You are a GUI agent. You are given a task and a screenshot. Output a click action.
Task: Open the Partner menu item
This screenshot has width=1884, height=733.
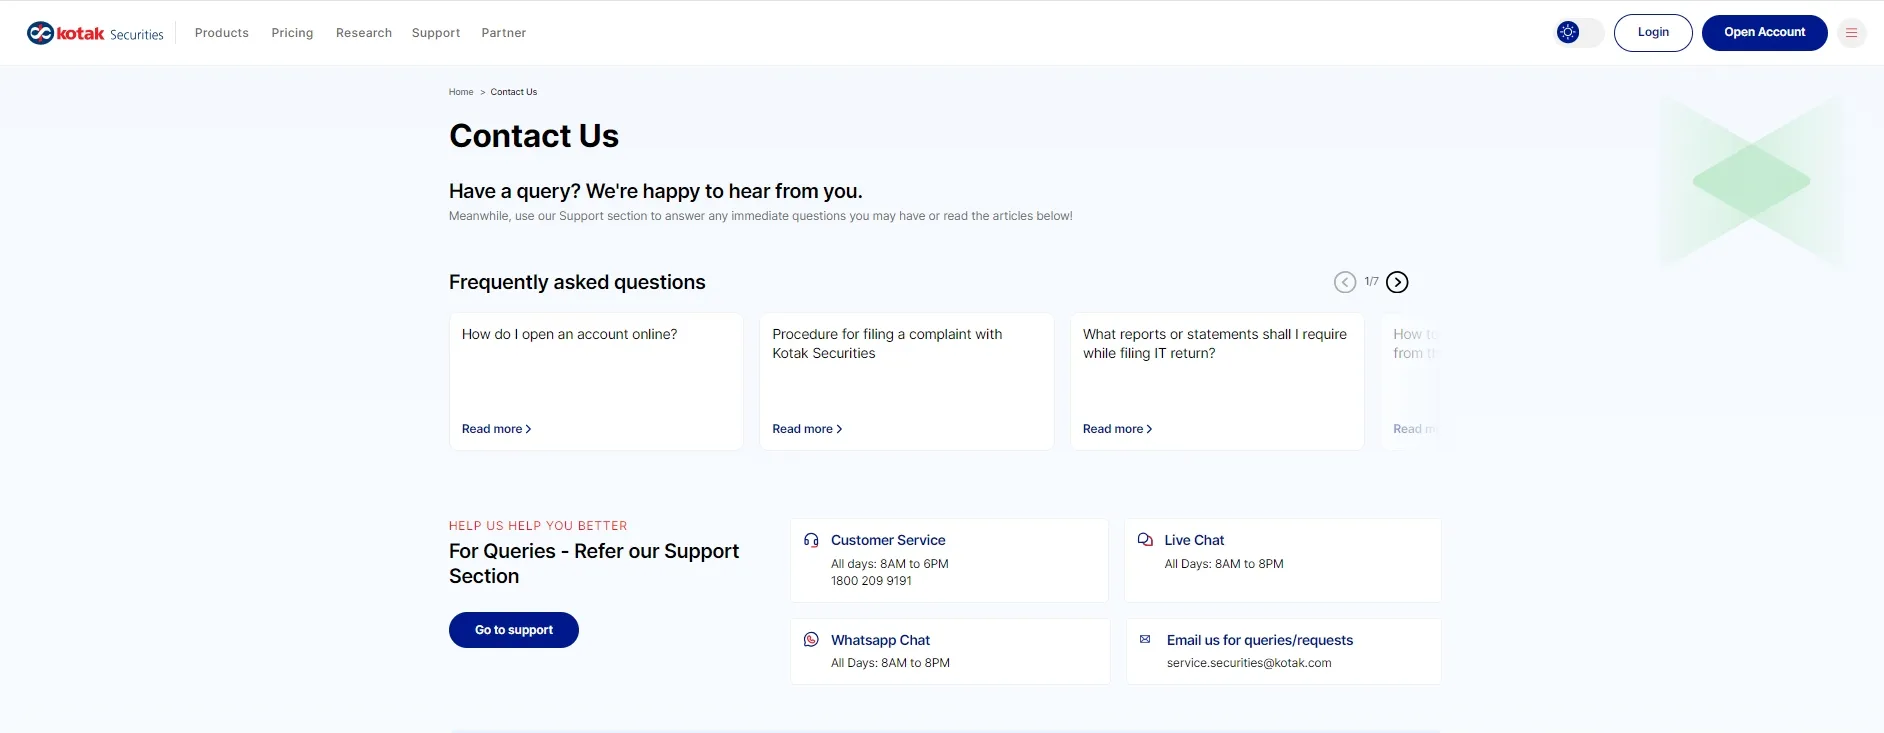(x=504, y=33)
